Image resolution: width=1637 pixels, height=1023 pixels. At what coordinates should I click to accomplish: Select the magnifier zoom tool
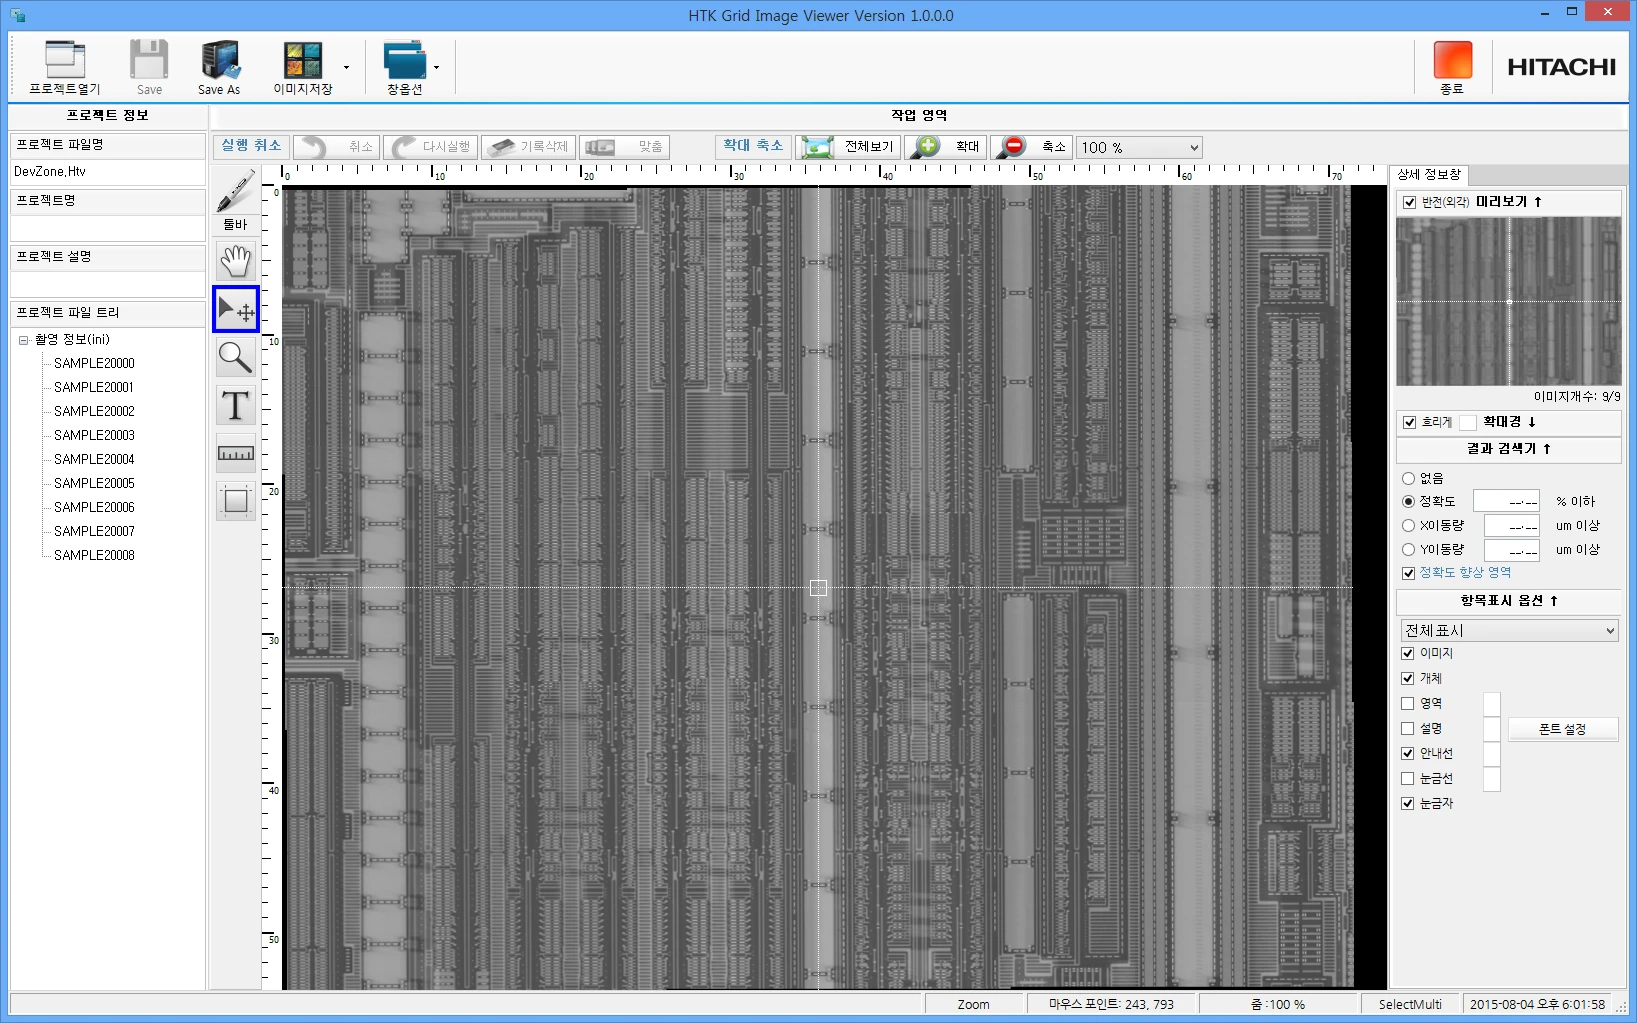point(236,357)
